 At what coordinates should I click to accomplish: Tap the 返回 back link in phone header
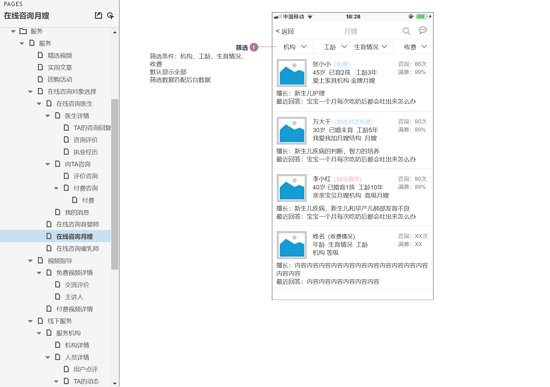285,31
